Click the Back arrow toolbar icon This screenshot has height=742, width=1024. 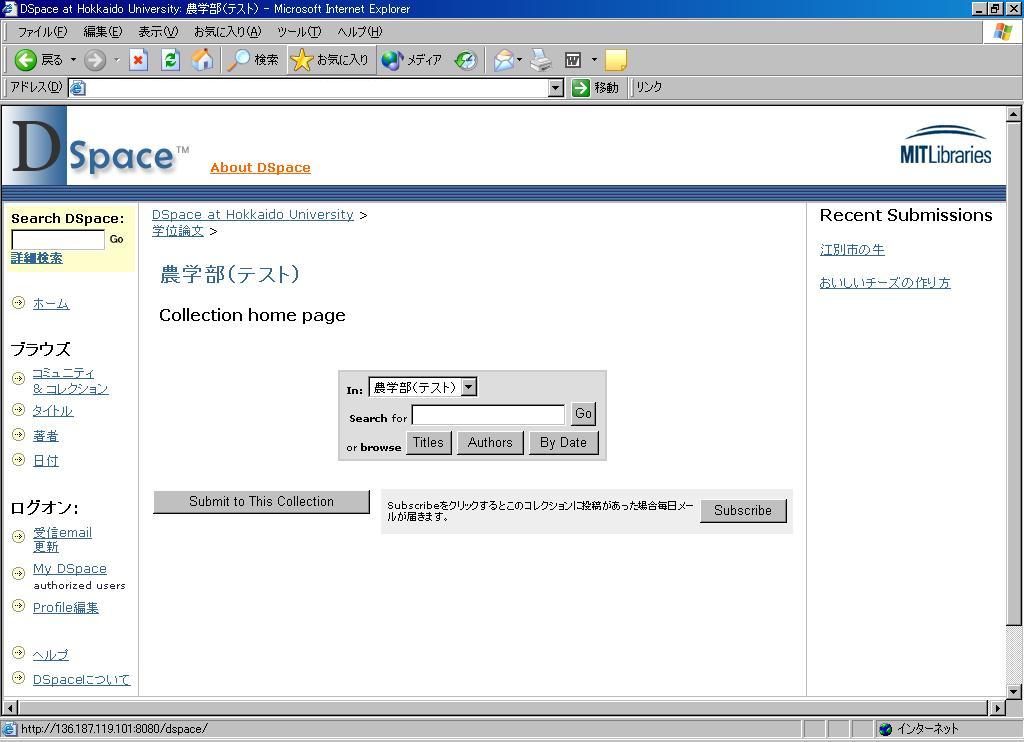tap(25, 60)
